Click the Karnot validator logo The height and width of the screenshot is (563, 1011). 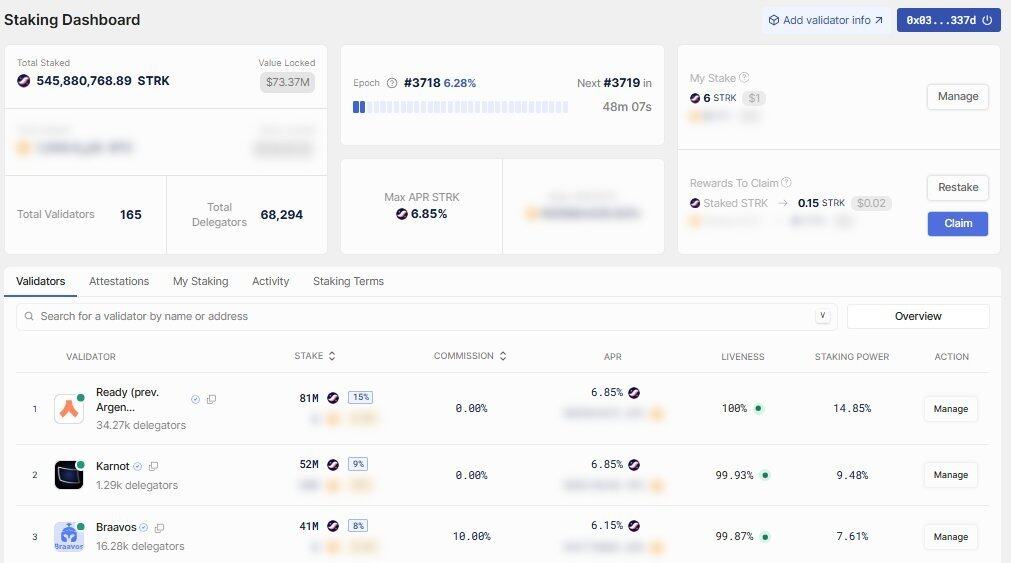[69, 475]
